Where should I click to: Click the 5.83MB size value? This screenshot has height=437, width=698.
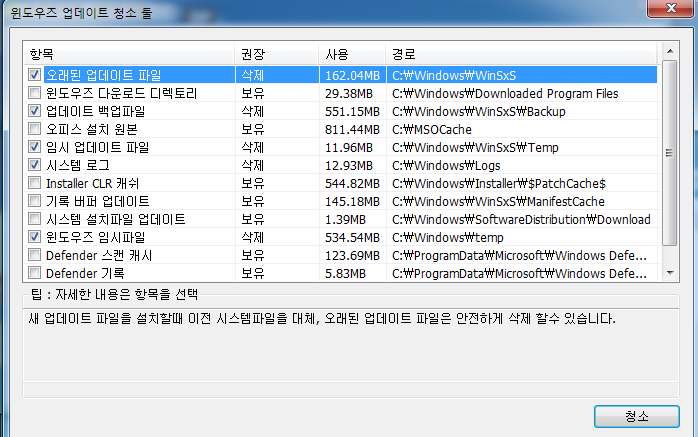pyautogui.click(x=345, y=274)
